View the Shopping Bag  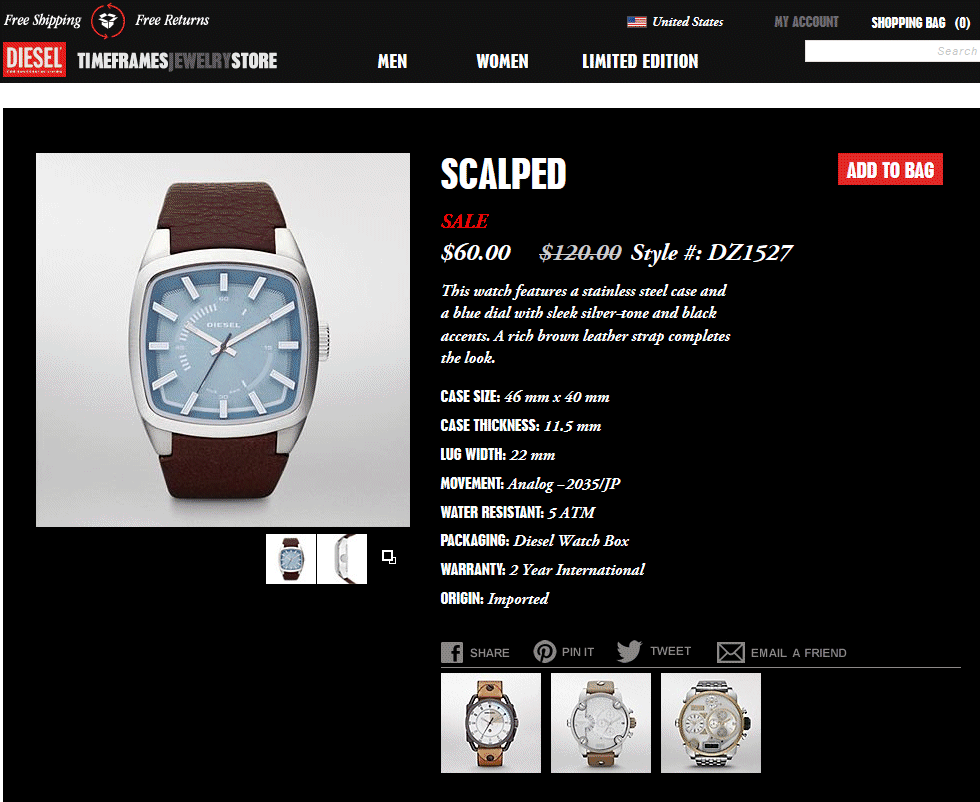(x=921, y=23)
